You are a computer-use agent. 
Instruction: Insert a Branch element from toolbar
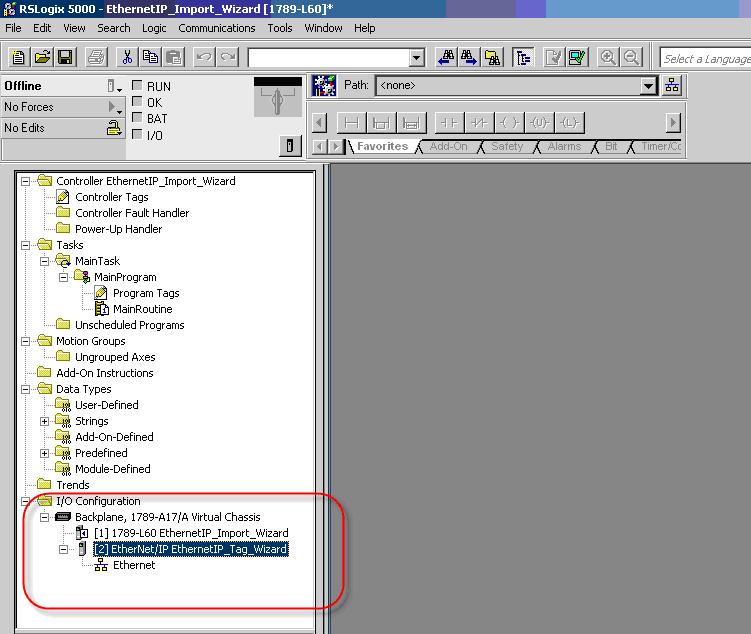click(x=381, y=123)
